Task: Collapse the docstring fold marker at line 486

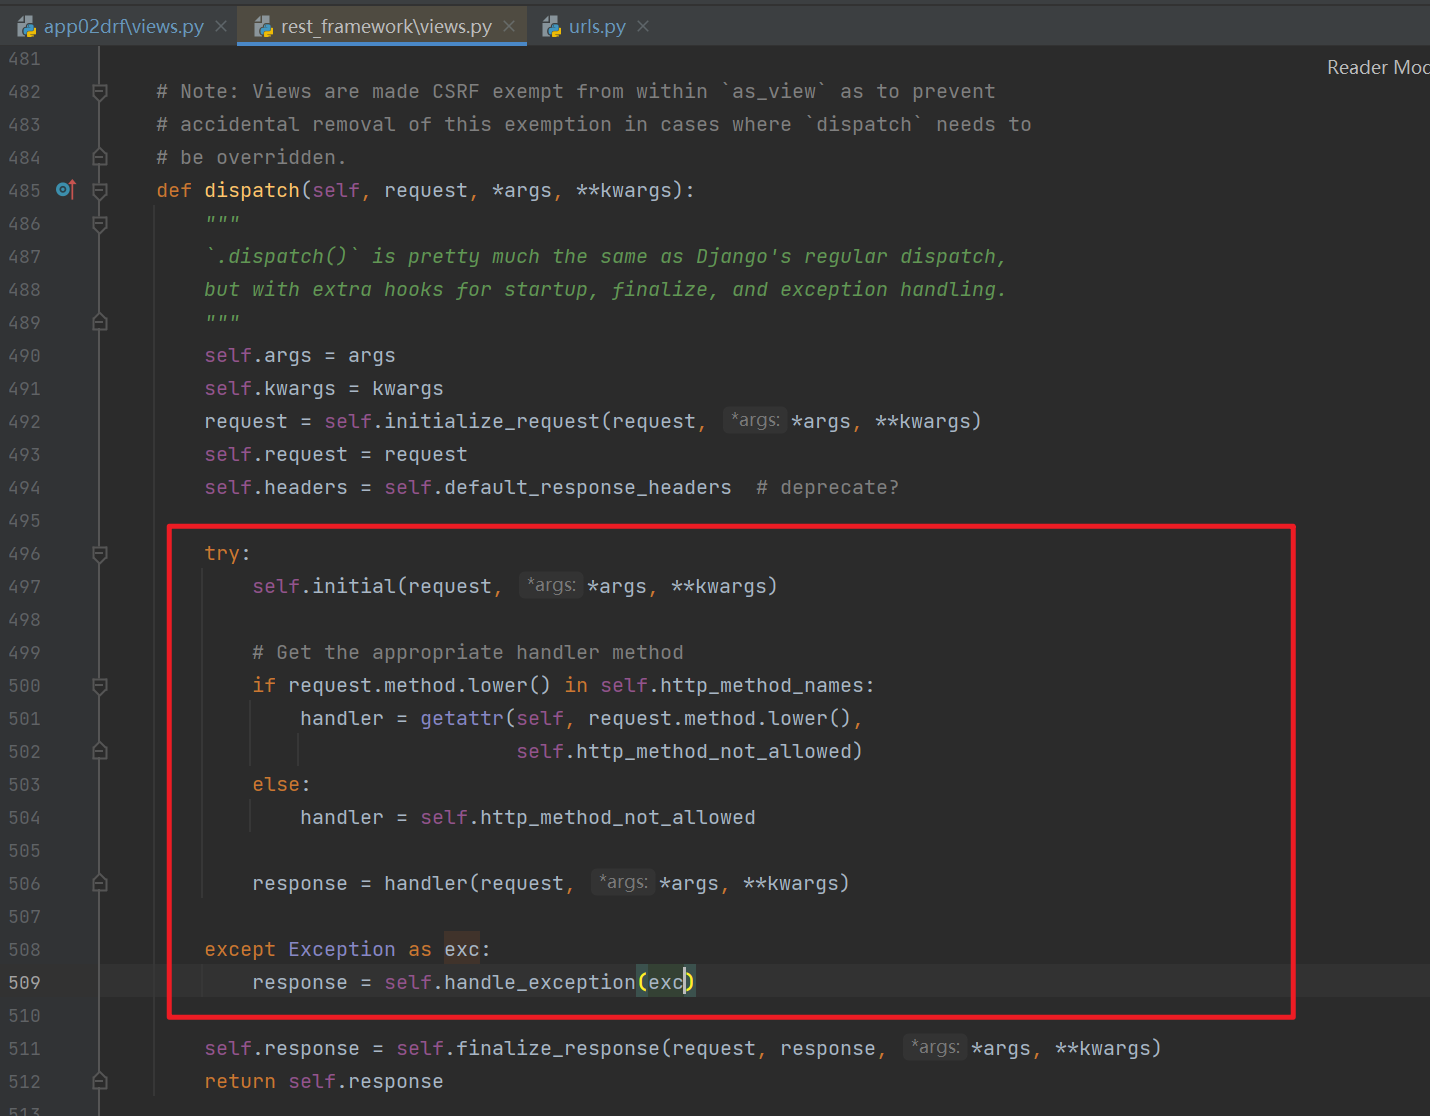Action: pyautogui.click(x=99, y=223)
